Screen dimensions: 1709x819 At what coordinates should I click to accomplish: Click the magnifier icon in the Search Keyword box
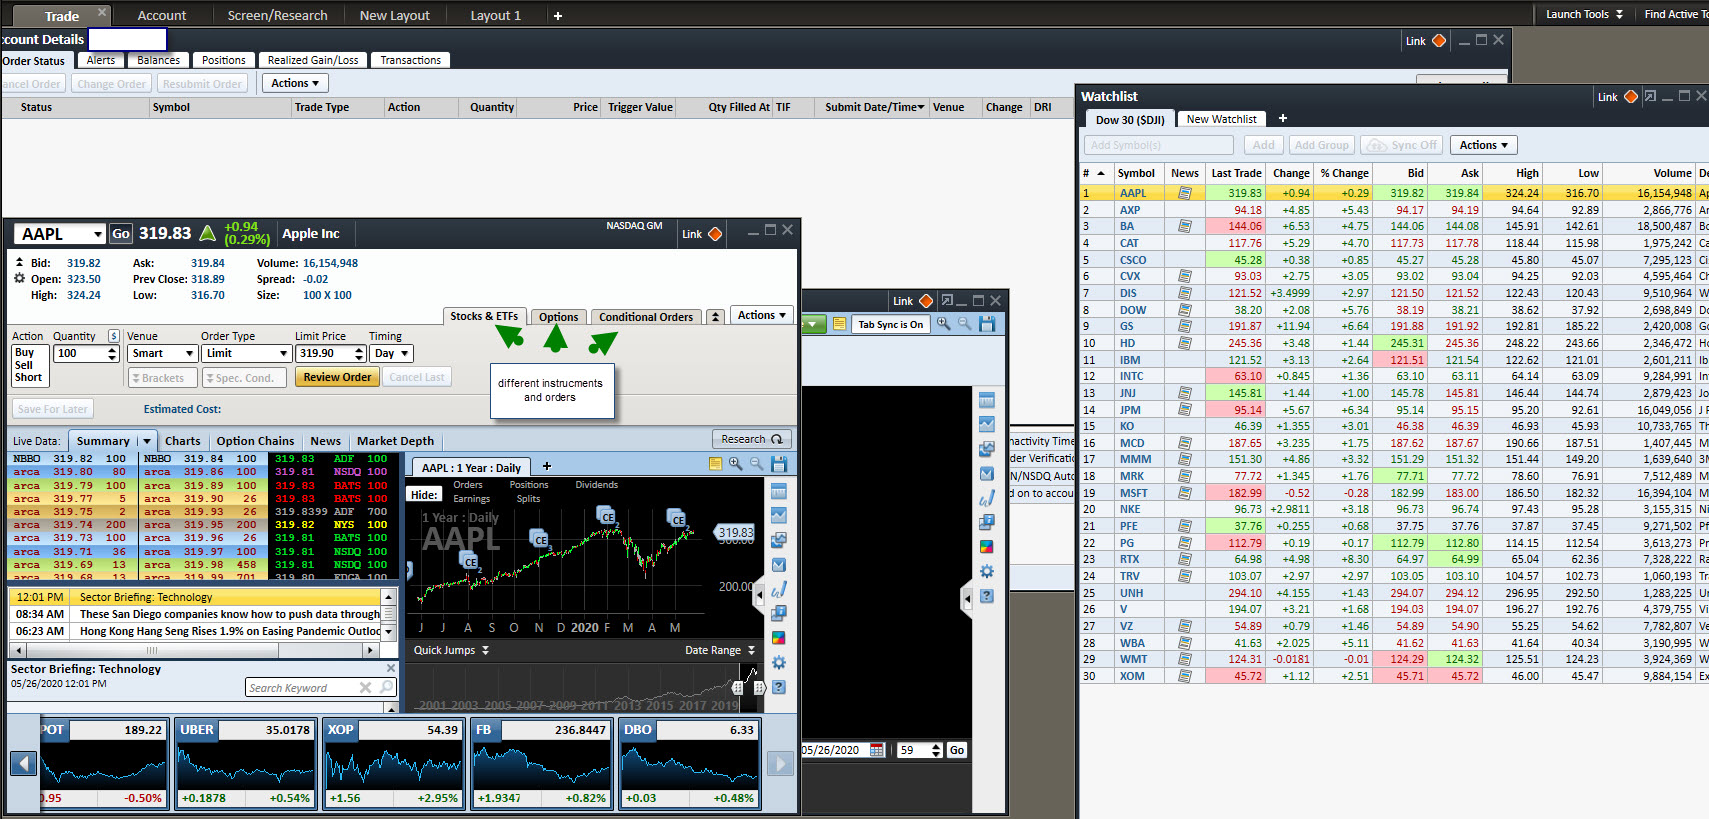tap(387, 687)
